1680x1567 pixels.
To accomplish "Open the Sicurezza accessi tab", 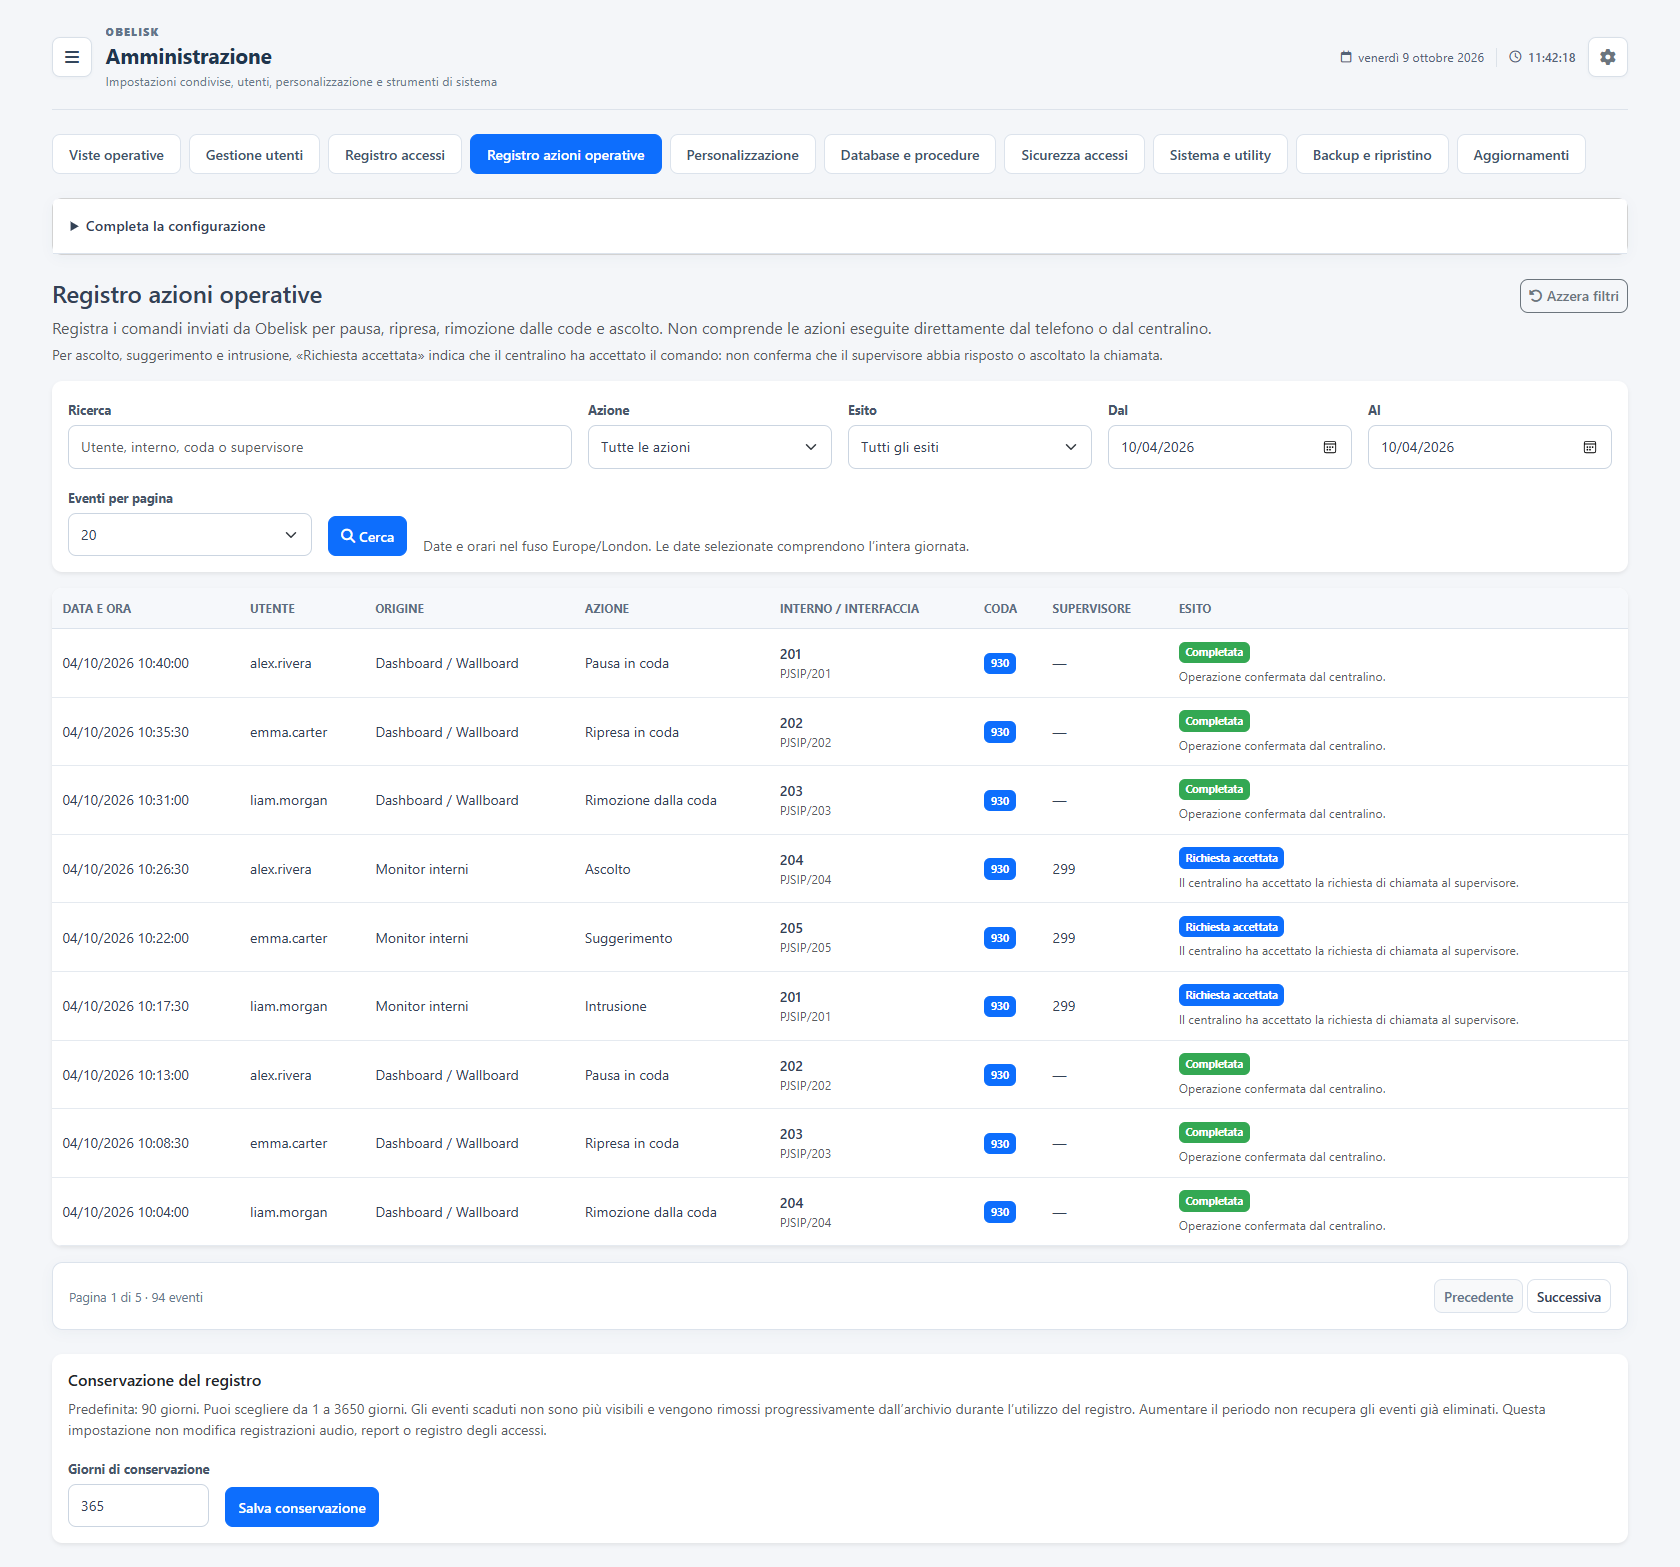I will [x=1074, y=154].
